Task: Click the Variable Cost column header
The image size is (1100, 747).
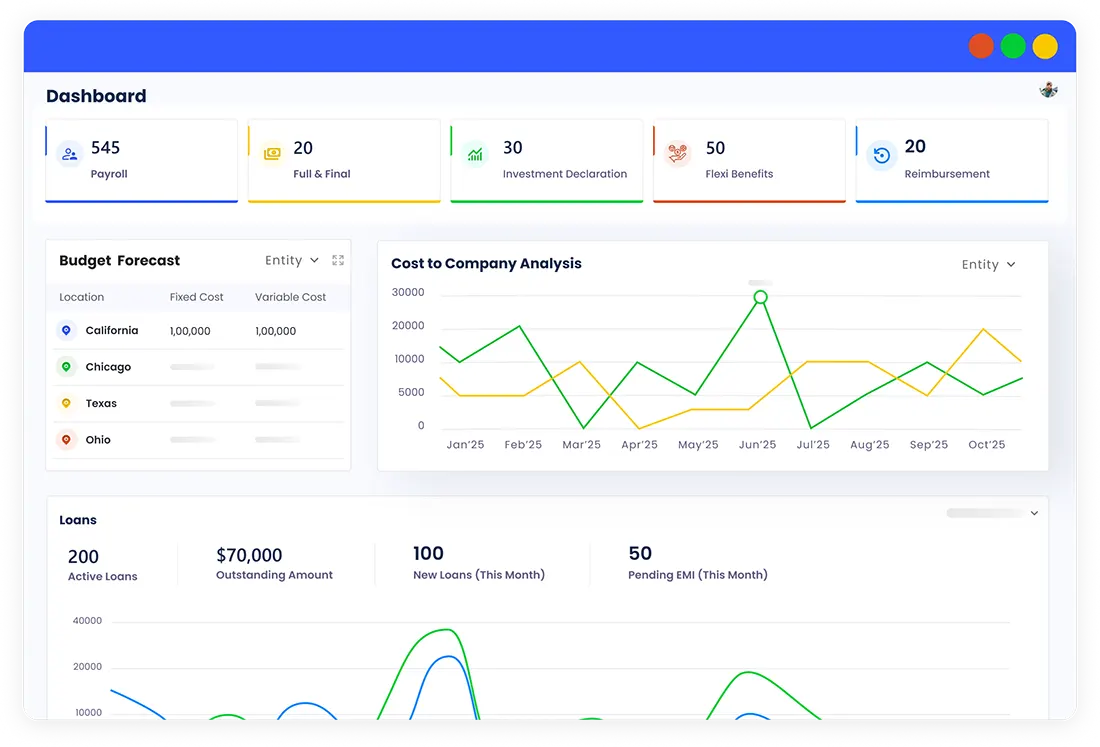Action: (x=290, y=297)
